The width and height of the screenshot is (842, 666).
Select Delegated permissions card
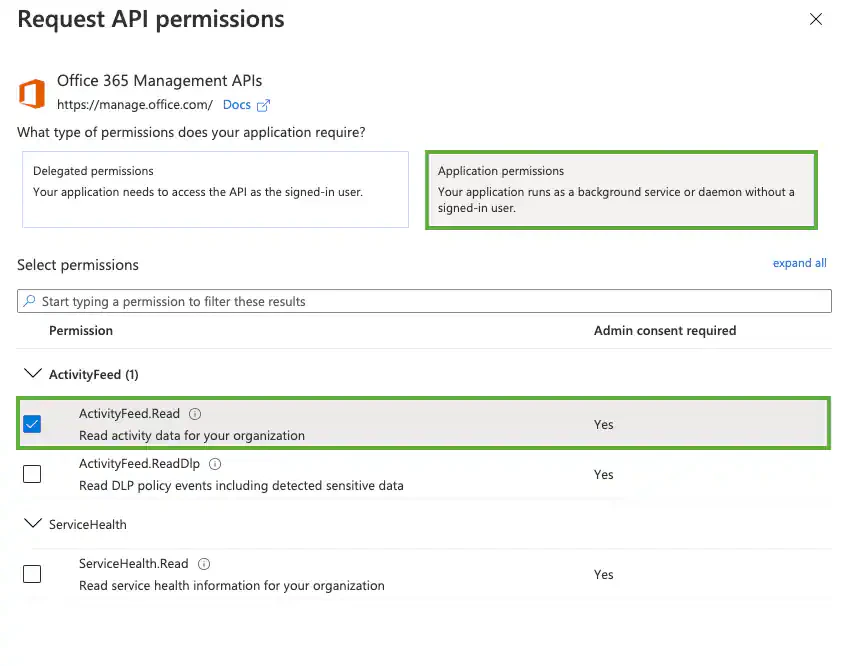pyautogui.click(x=215, y=189)
